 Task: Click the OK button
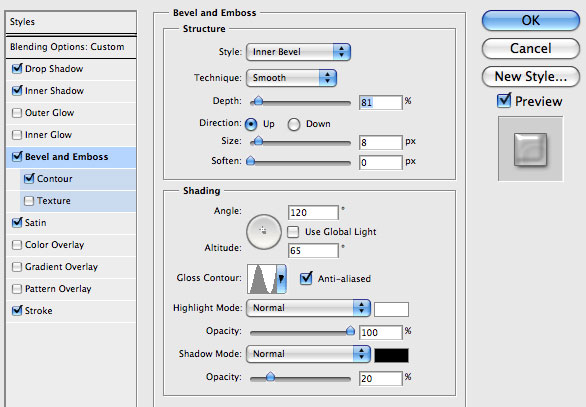pyautogui.click(x=531, y=20)
